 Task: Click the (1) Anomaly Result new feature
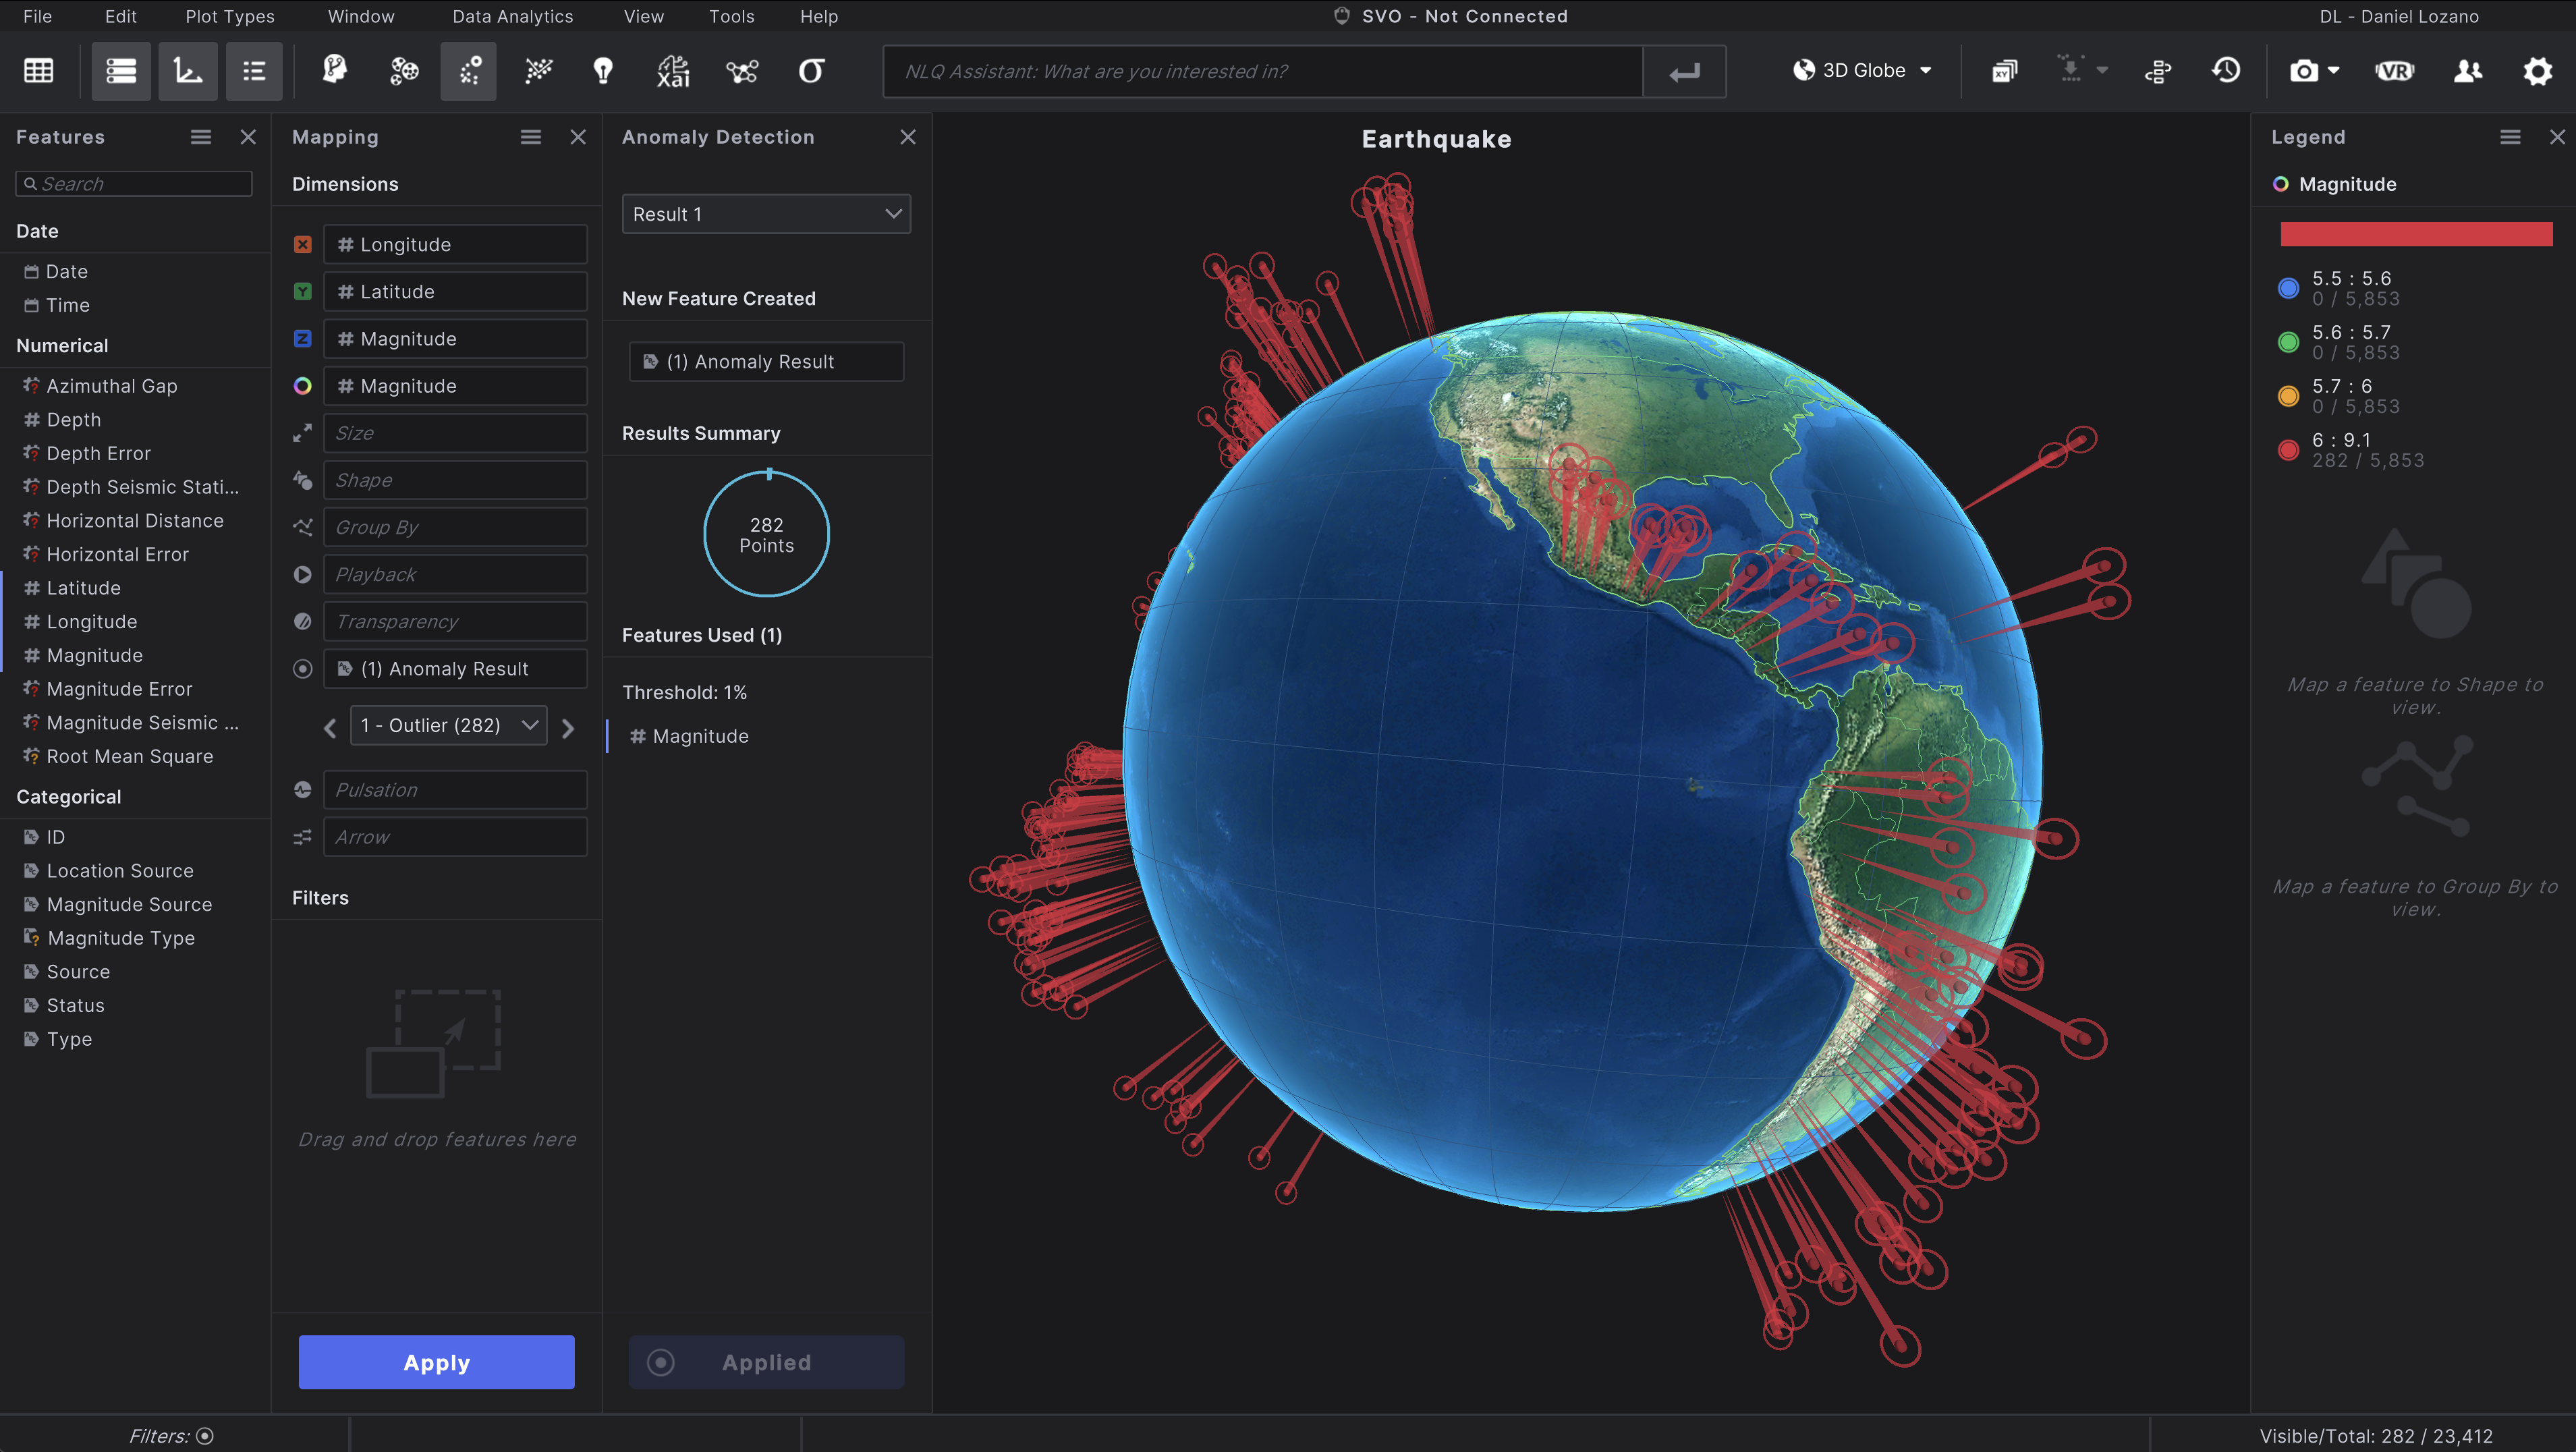(766, 362)
